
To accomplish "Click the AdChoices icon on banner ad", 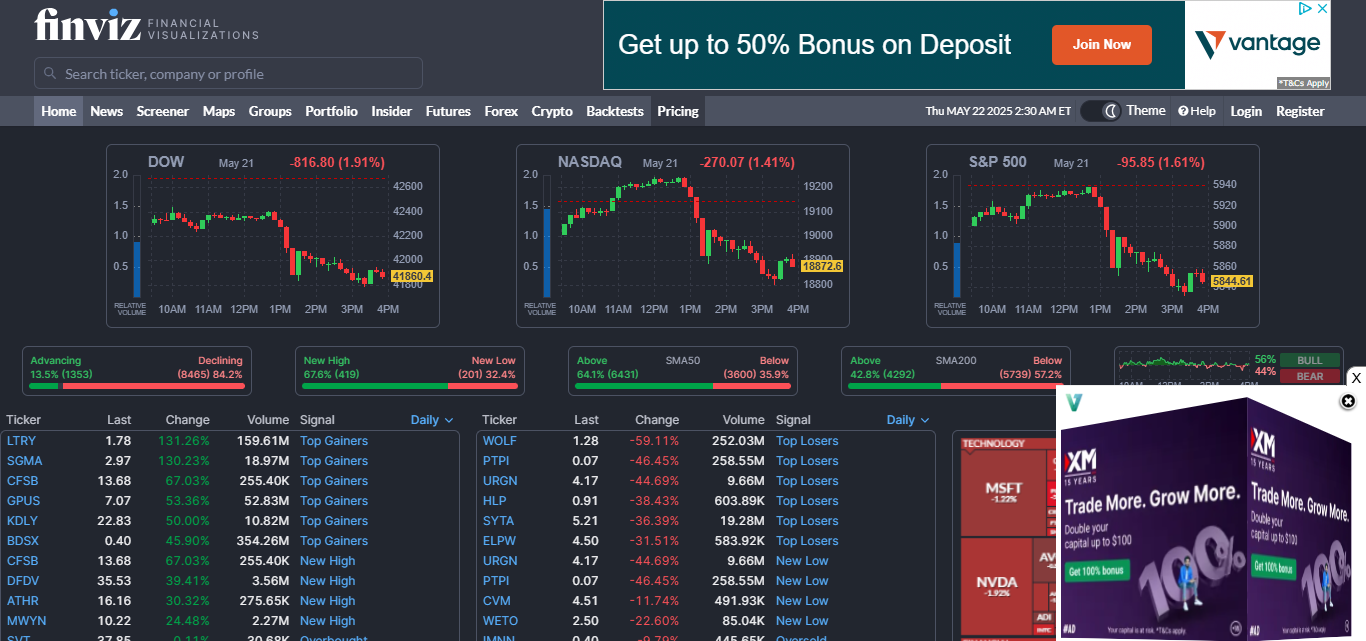I will pos(1305,9).
